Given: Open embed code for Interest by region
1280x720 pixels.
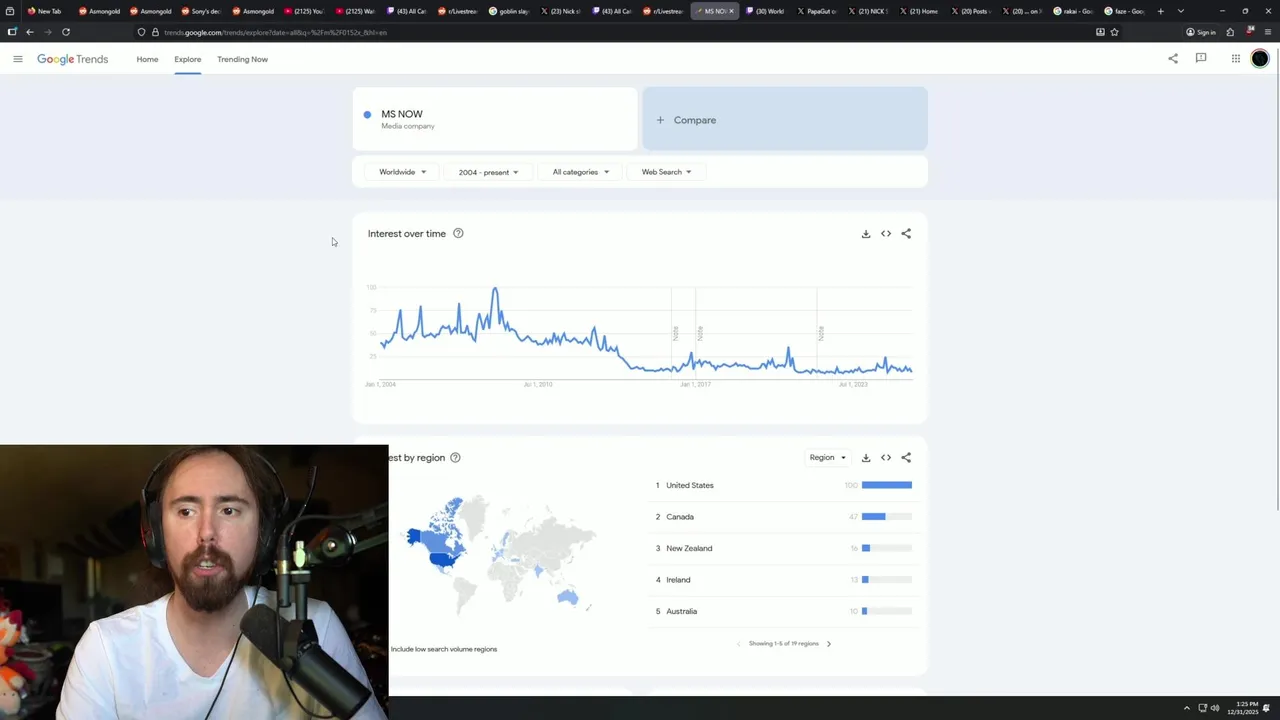Looking at the screenshot, I should point(886,458).
